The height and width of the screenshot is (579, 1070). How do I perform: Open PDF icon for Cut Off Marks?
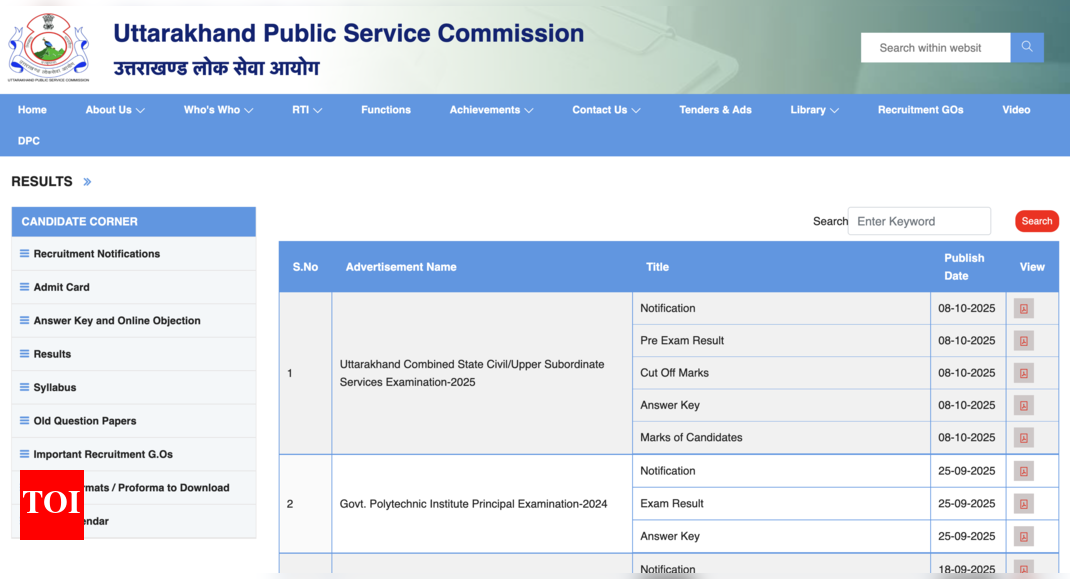pyautogui.click(x=1023, y=373)
